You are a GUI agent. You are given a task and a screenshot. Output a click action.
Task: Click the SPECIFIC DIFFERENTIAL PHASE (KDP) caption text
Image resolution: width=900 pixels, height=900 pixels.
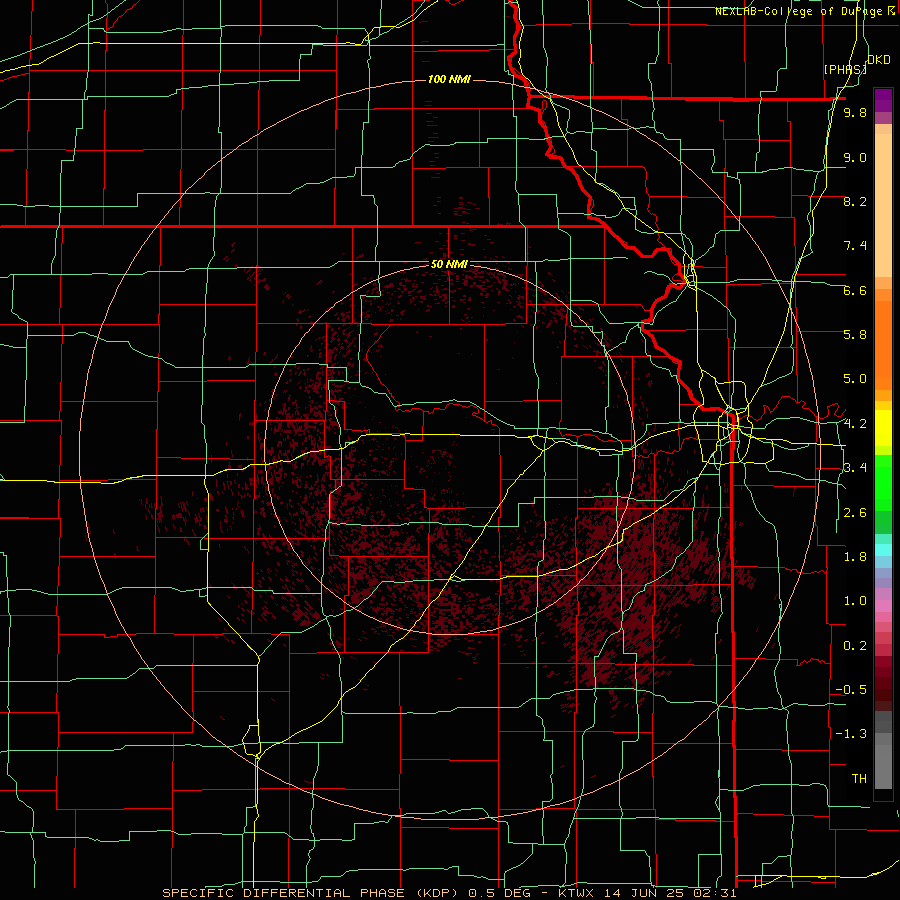pos(312,893)
